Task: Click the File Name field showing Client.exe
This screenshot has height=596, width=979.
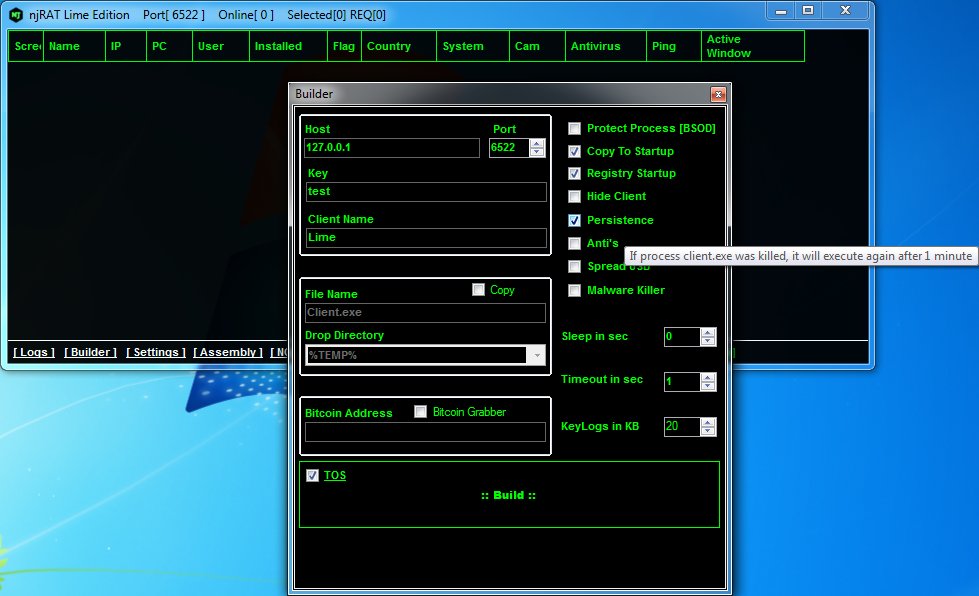Action: tap(425, 313)
